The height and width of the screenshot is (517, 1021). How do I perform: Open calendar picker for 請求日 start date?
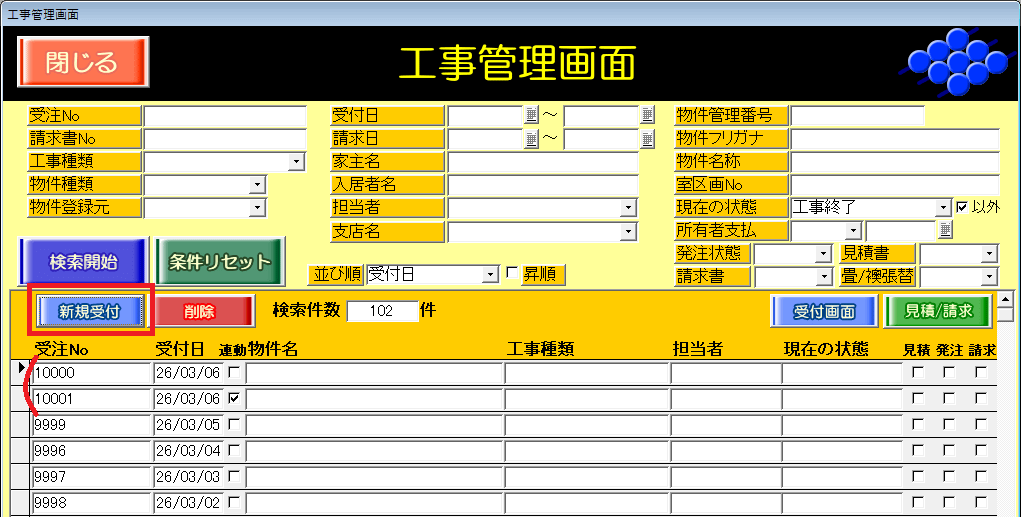pyautogui.click(x=532, y=138)
